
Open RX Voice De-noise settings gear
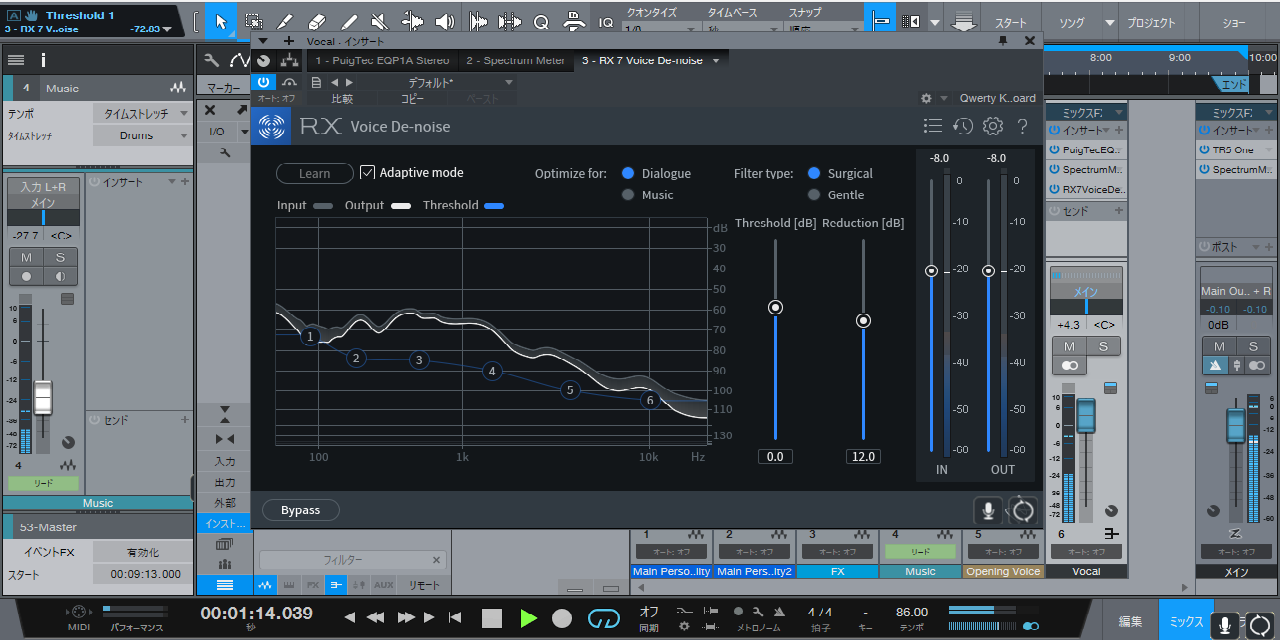coord(992,126)
